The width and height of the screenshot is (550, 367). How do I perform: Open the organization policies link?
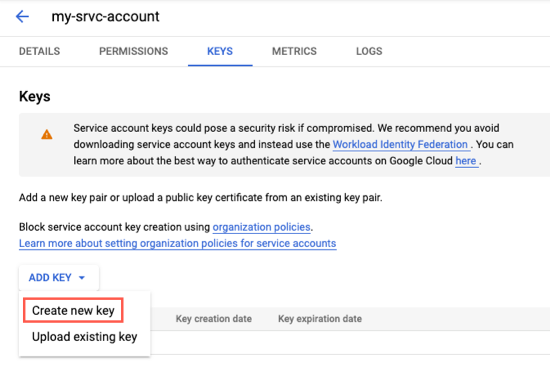coord(261,227)
